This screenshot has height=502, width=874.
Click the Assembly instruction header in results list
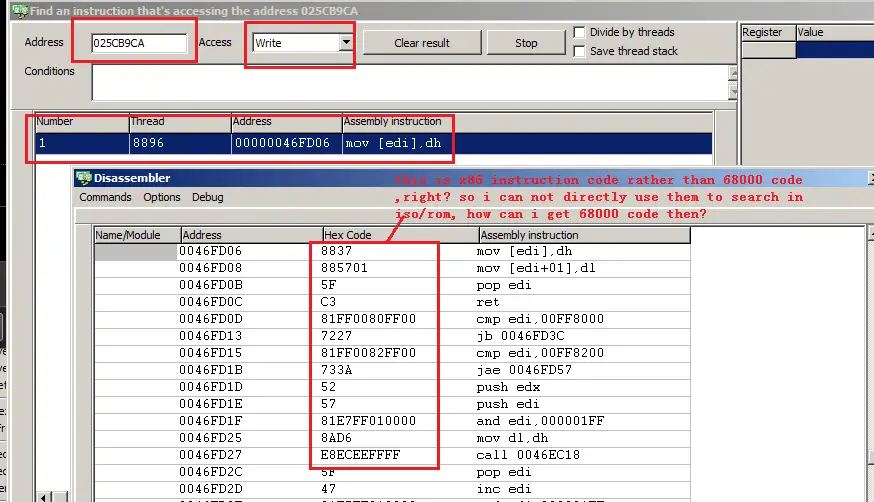pos(527,121)
